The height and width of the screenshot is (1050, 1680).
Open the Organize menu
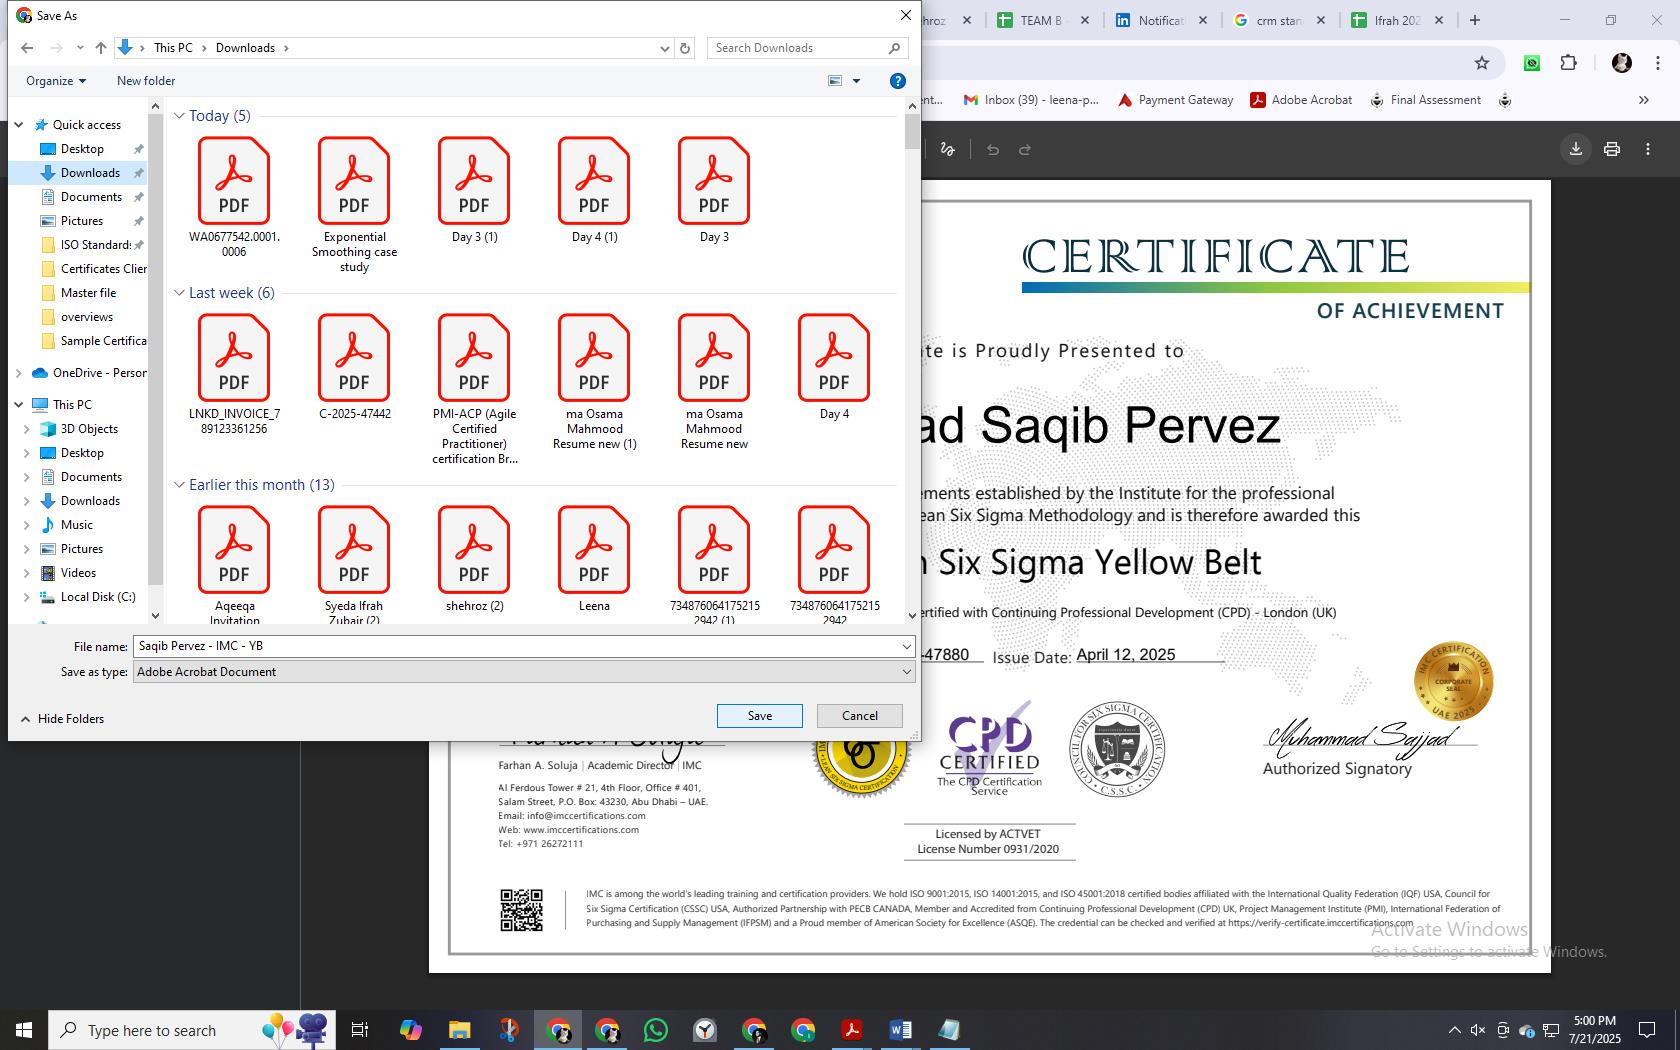(56, 81)
